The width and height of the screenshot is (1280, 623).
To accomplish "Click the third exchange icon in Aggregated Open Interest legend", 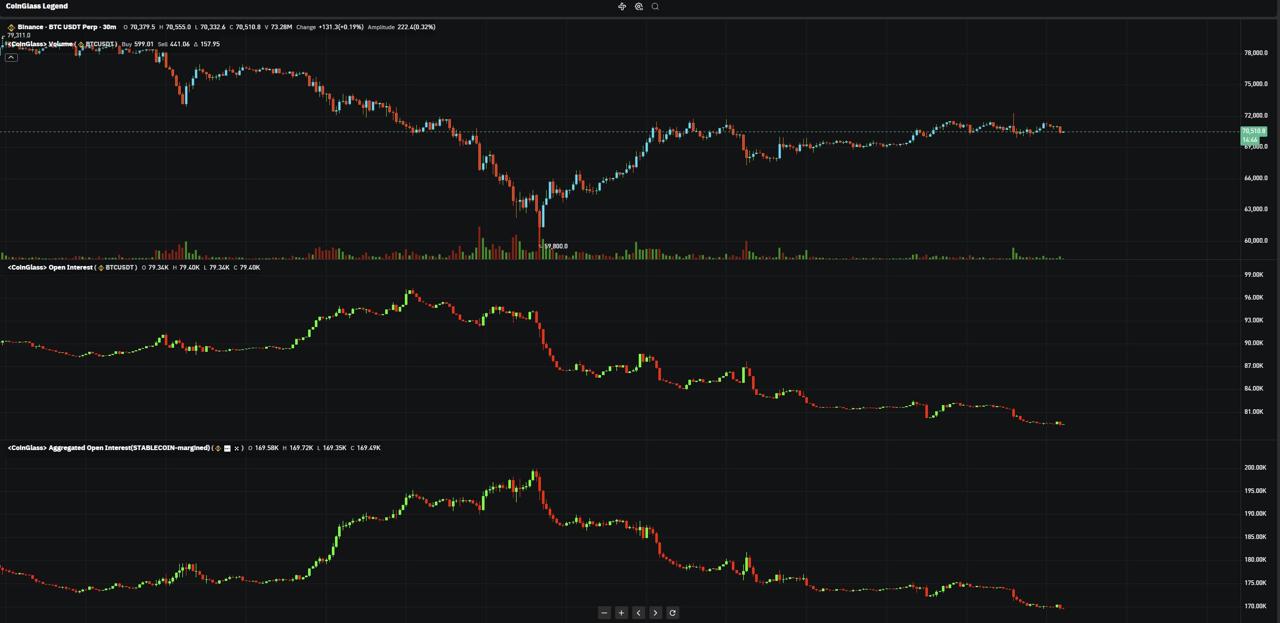I will tap(237, 448).
